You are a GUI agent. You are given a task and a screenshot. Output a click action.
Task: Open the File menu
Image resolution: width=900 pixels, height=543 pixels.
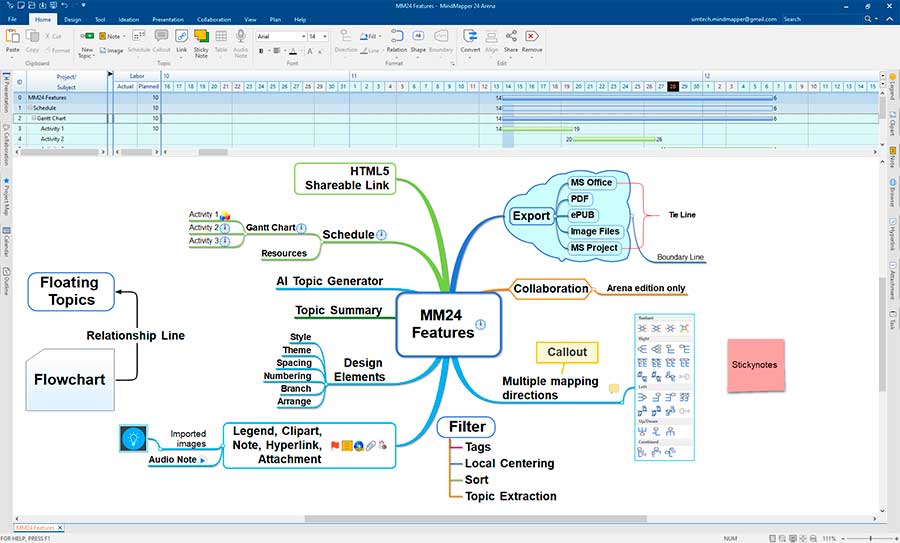(x=12, y=19)
